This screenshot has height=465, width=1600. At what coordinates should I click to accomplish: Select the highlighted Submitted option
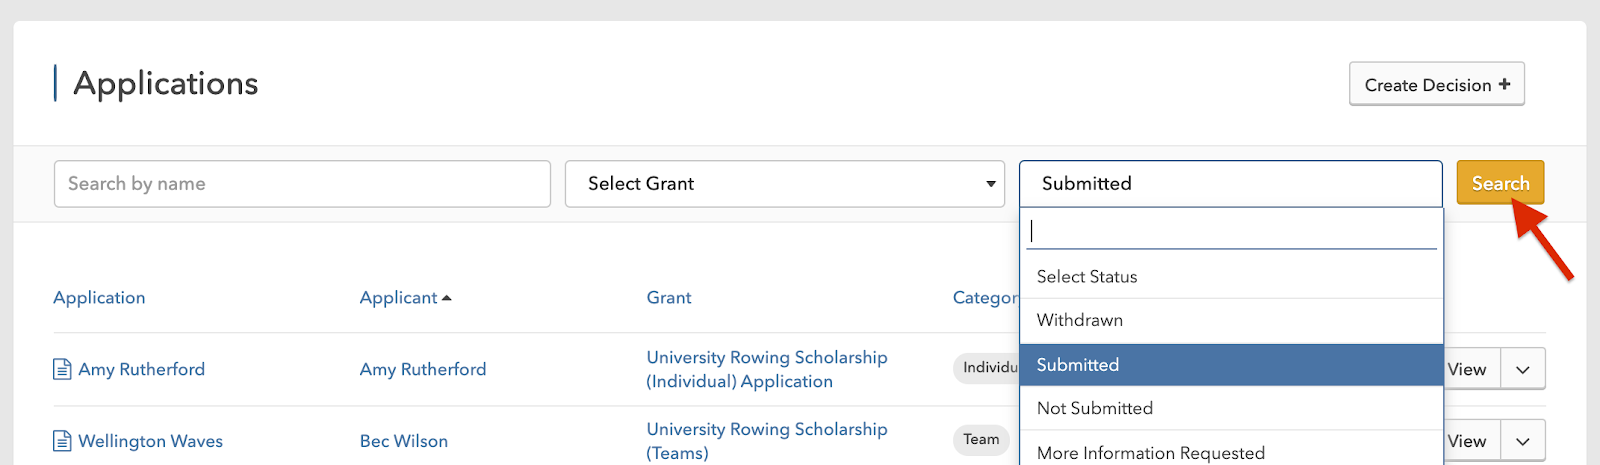point(1078,365)
